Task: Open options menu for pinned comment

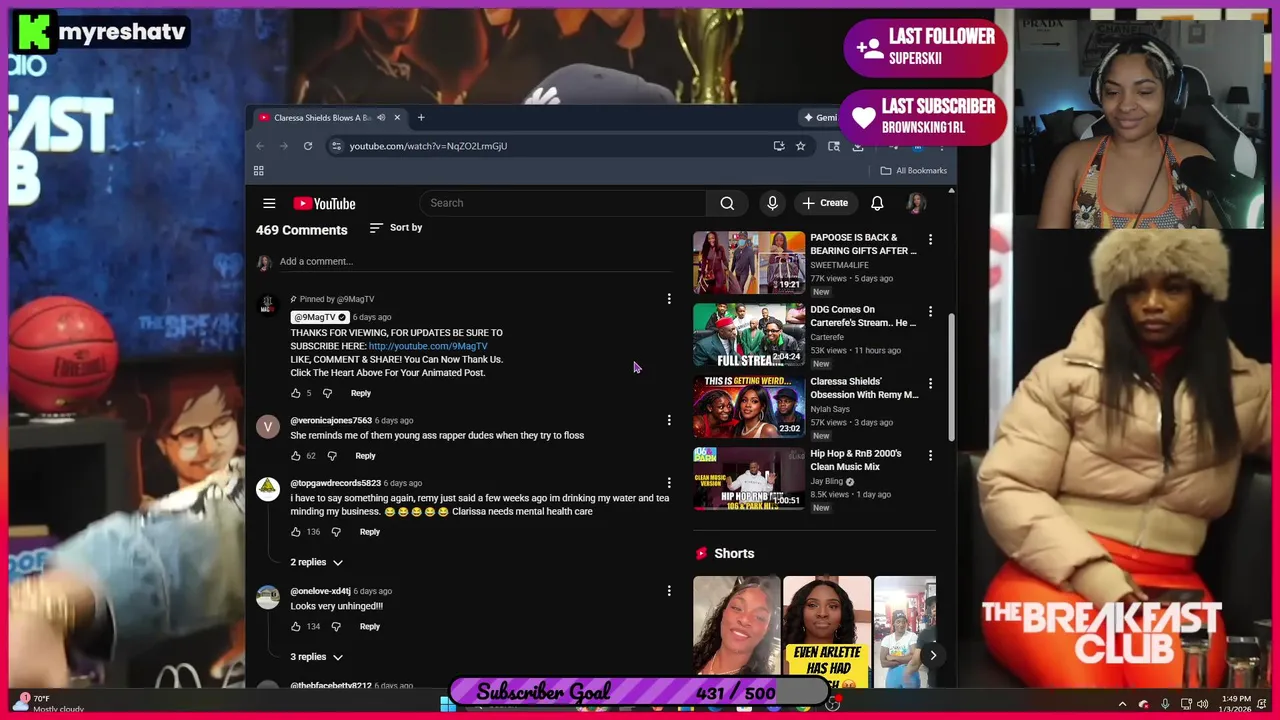Action: 669,299
